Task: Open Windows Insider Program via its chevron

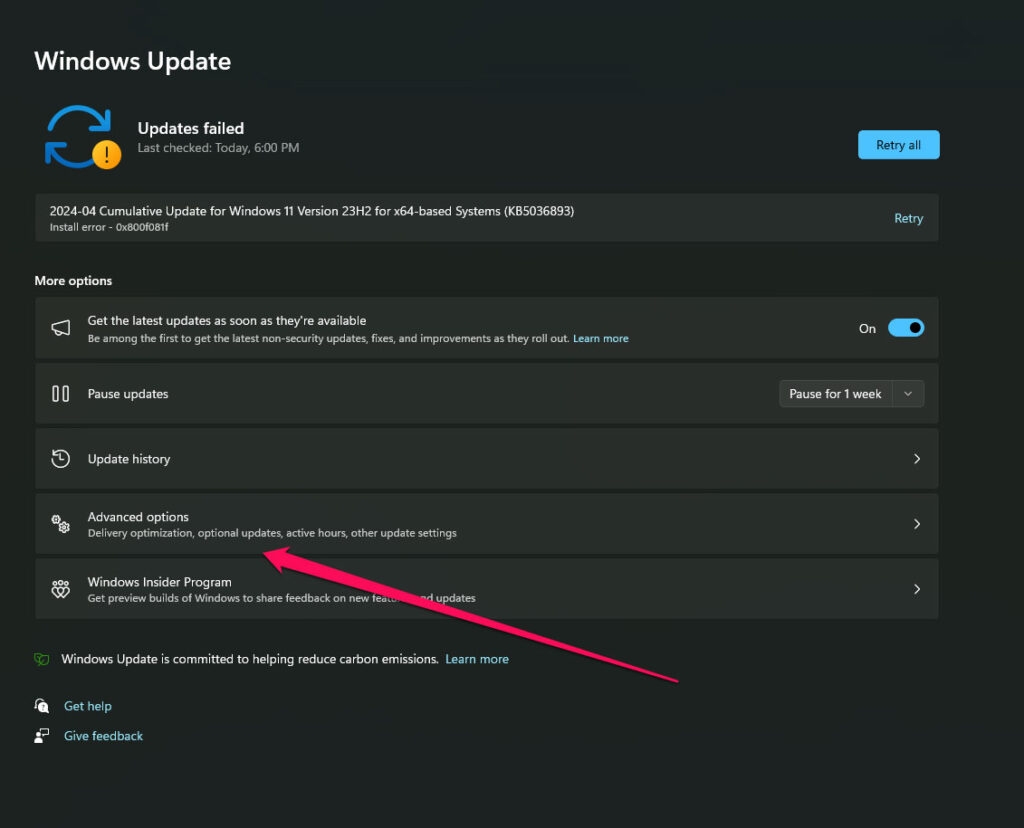Action: (917, 589)
